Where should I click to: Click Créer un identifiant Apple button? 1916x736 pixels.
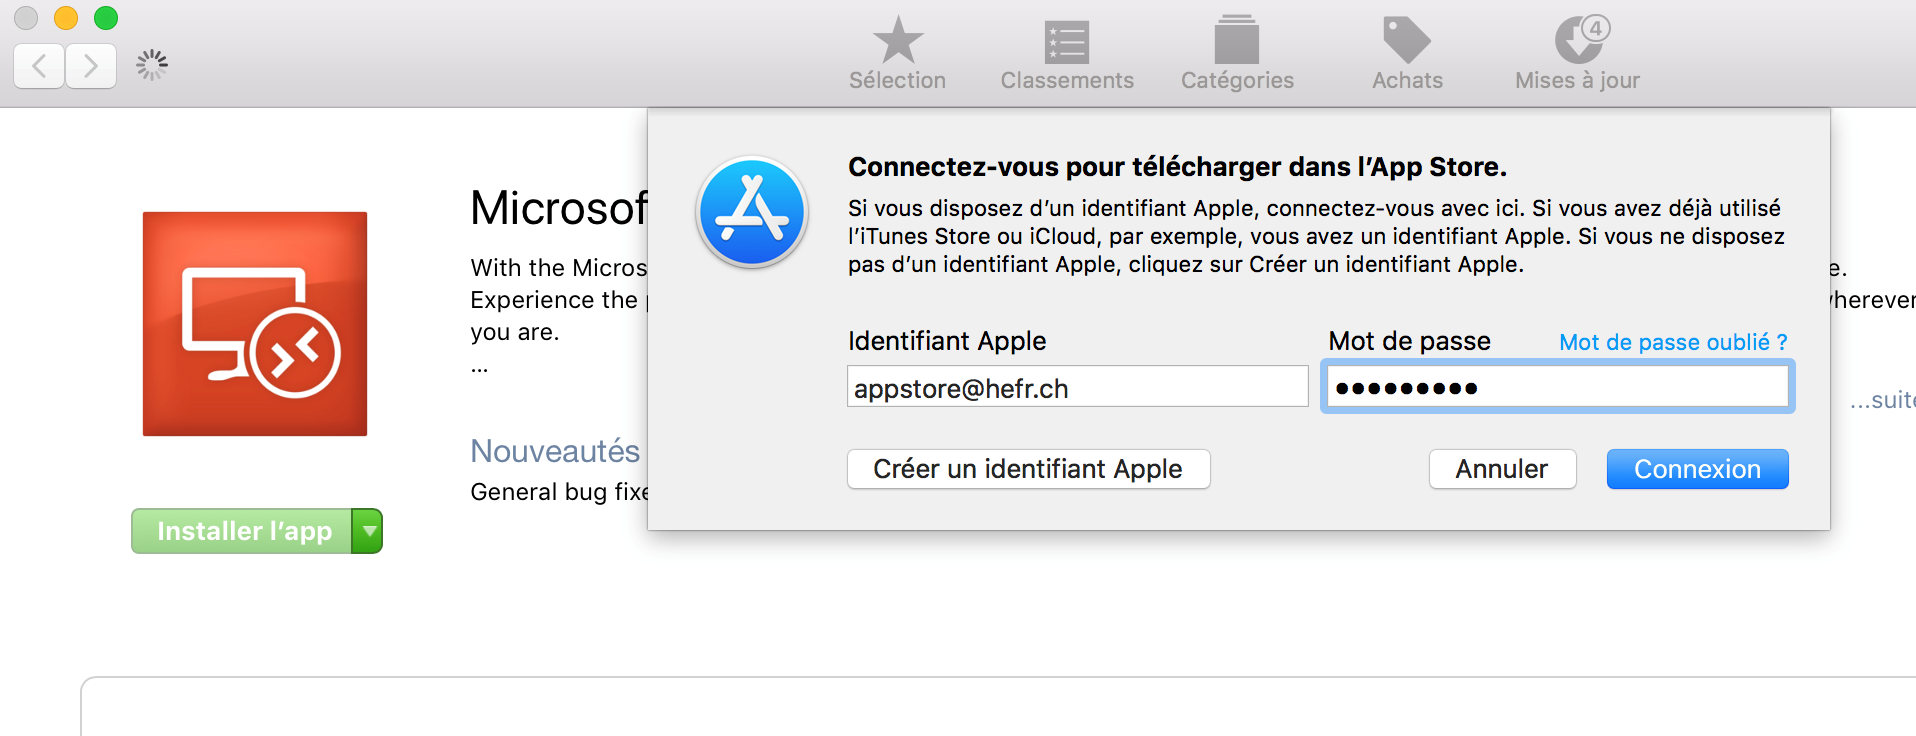coord(1028,469)
